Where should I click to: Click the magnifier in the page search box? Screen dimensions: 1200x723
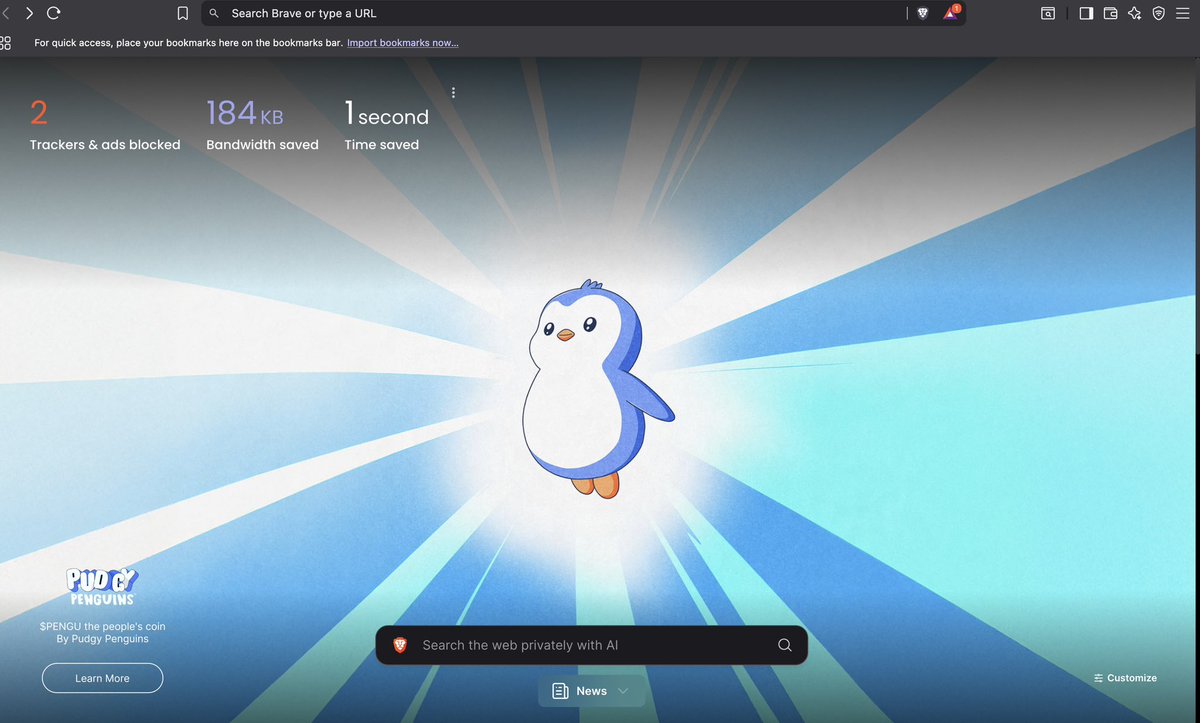coord(785,645)
